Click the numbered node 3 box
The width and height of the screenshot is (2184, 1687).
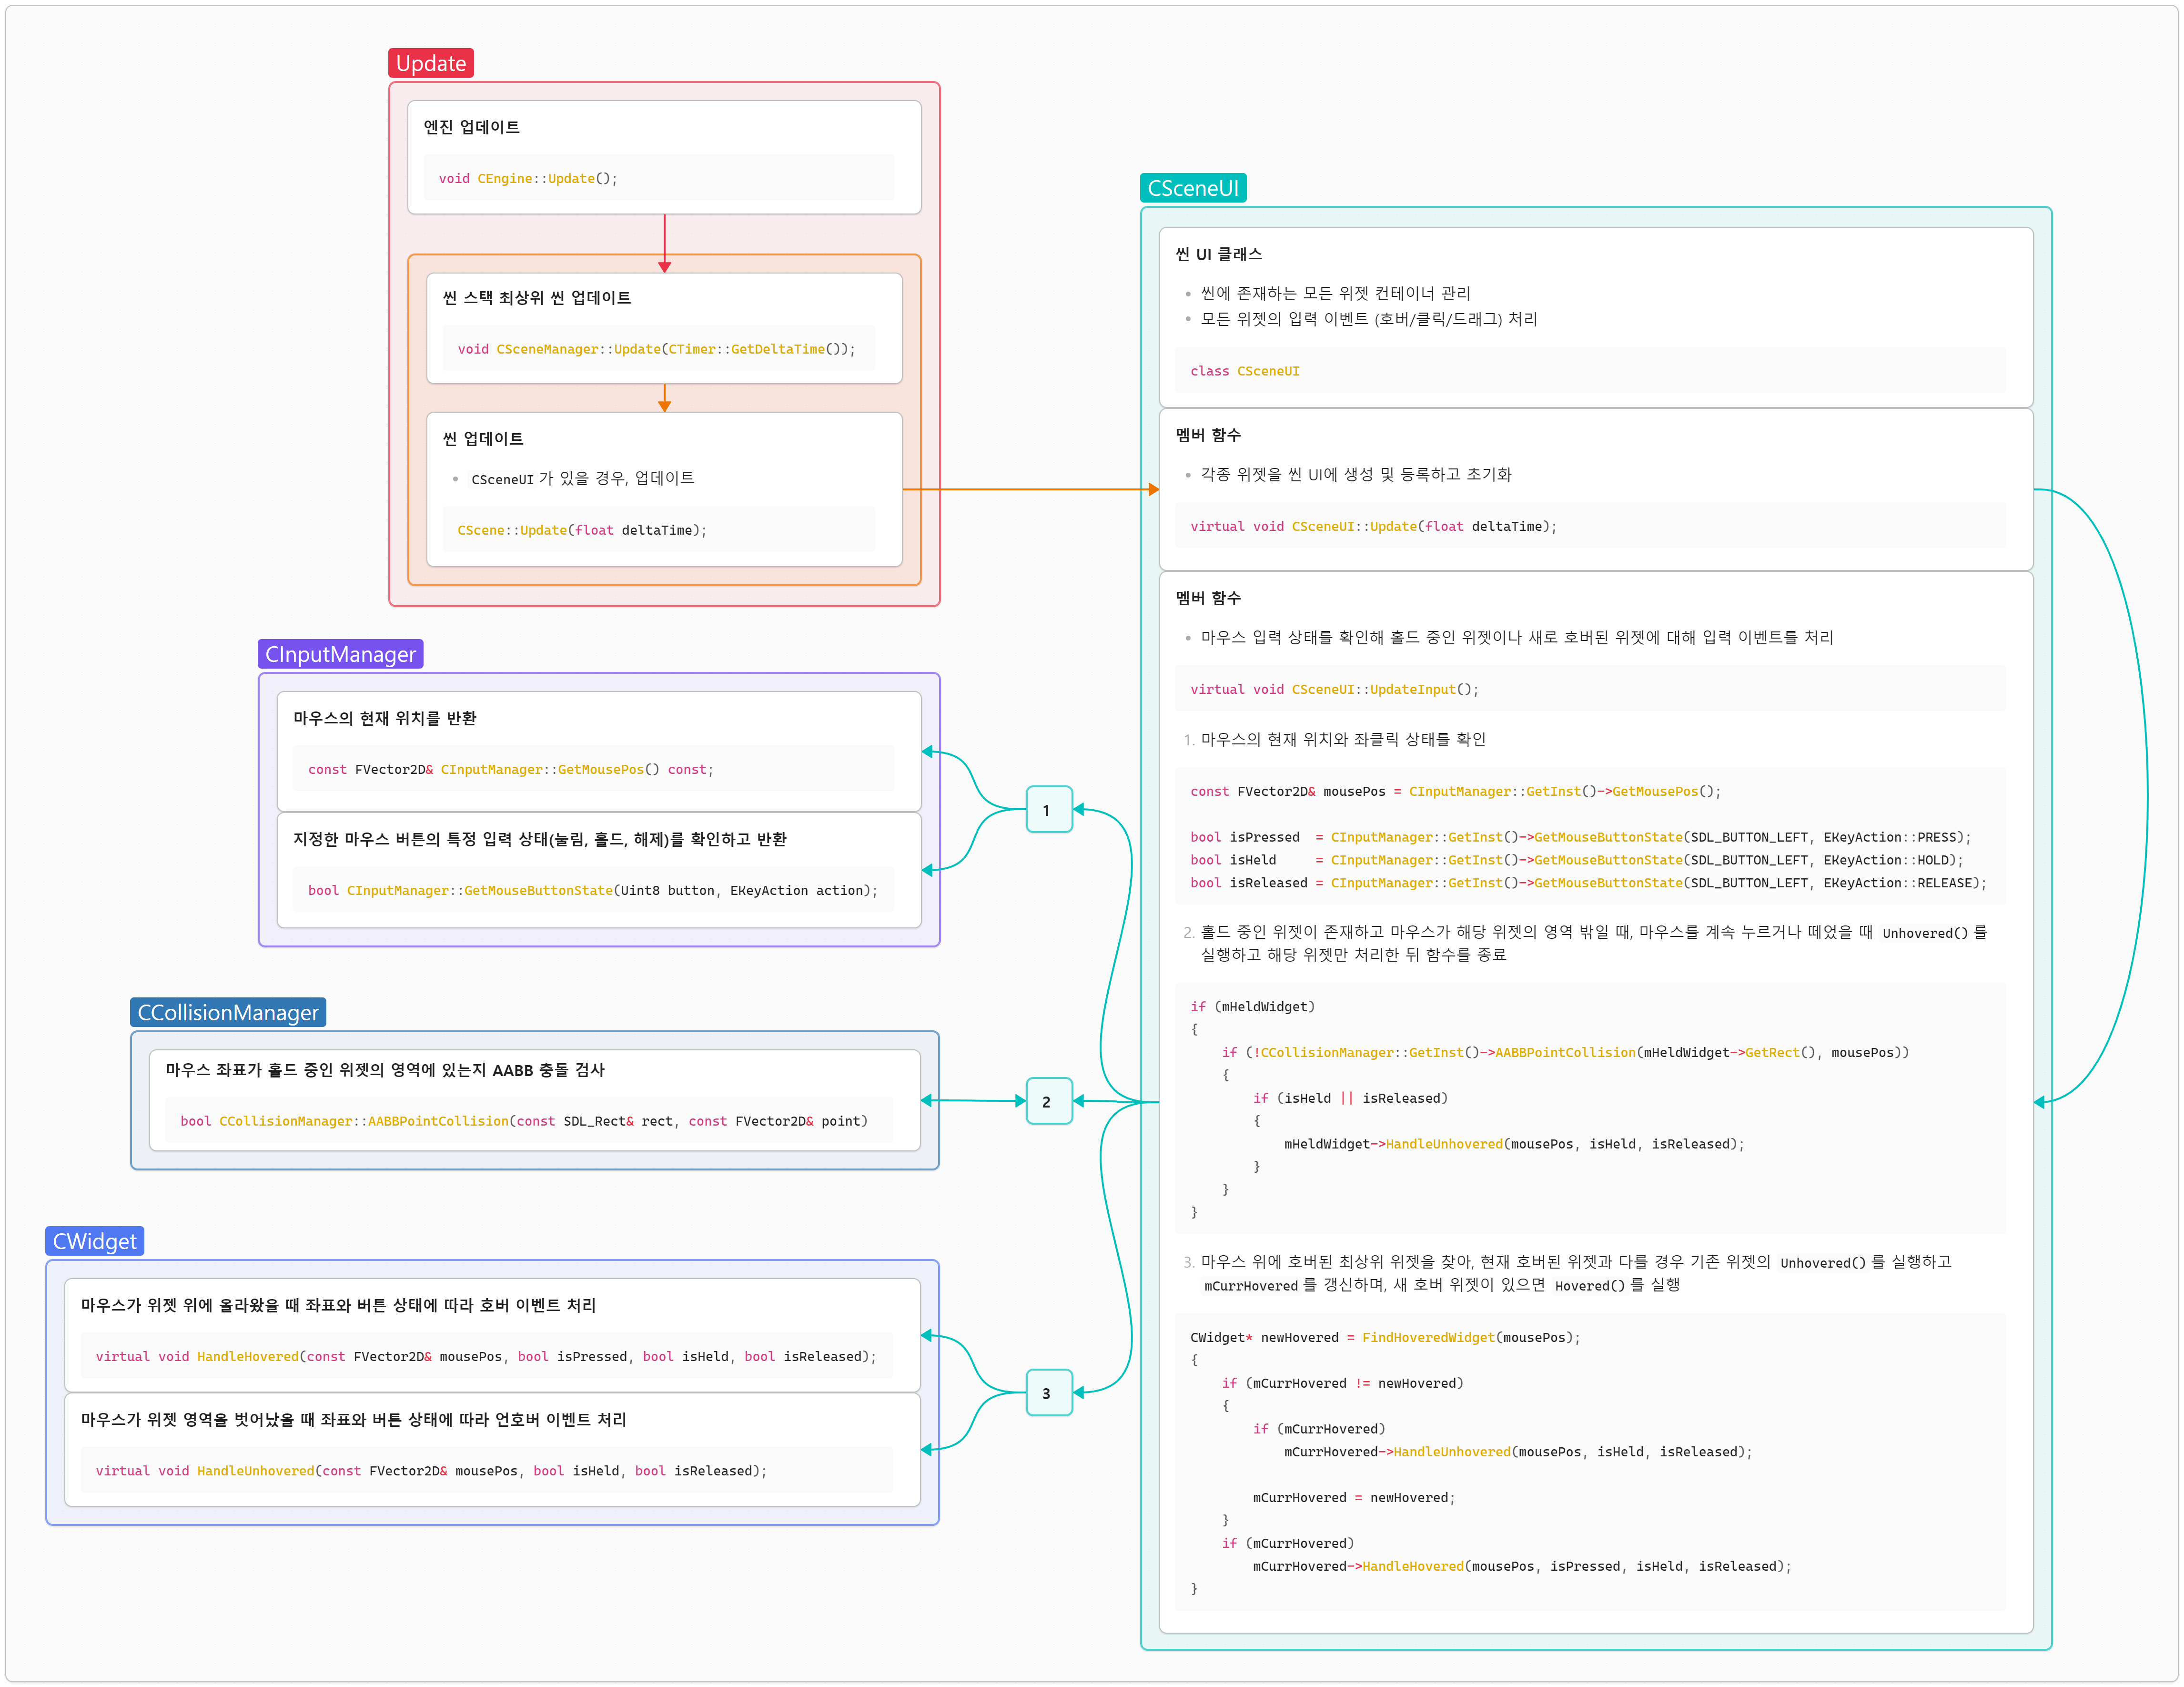click(x=1048, y=1393)
